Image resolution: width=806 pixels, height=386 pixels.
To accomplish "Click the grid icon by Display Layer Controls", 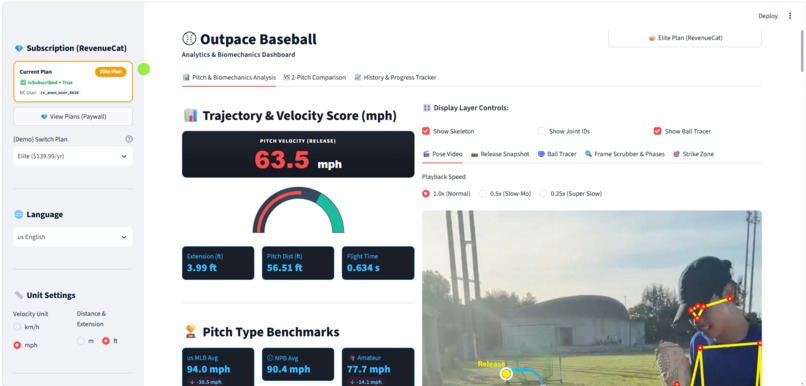I will pyautogui.click(x=427, y=108).
